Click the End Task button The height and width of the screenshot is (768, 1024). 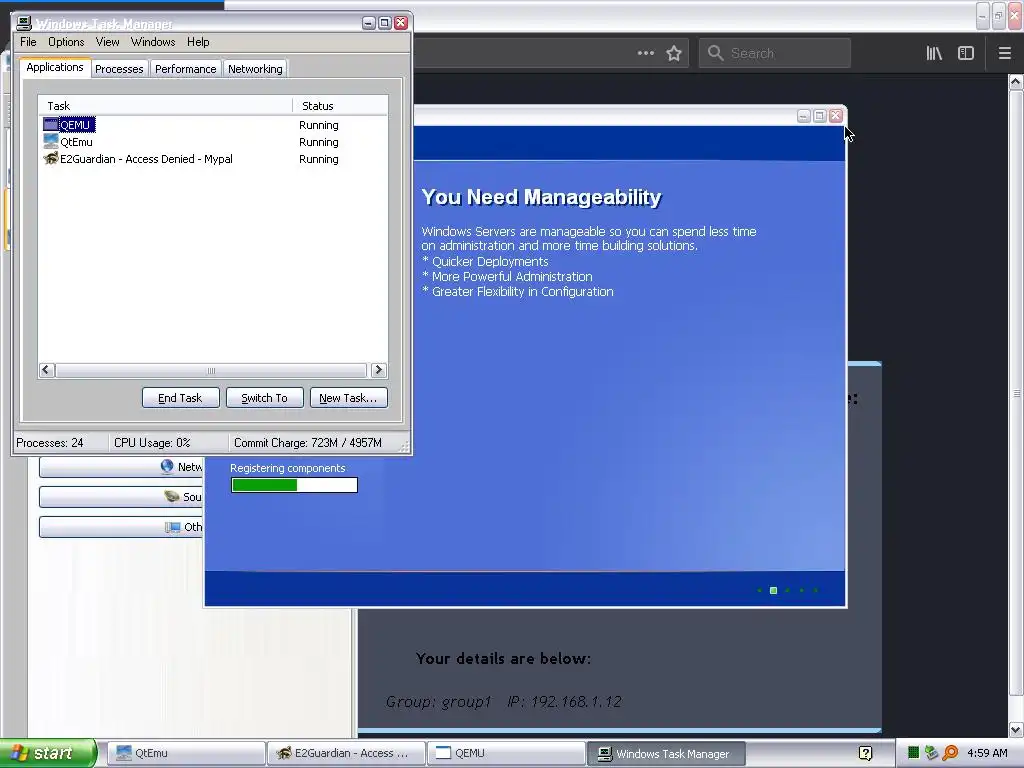click(180, 398)
